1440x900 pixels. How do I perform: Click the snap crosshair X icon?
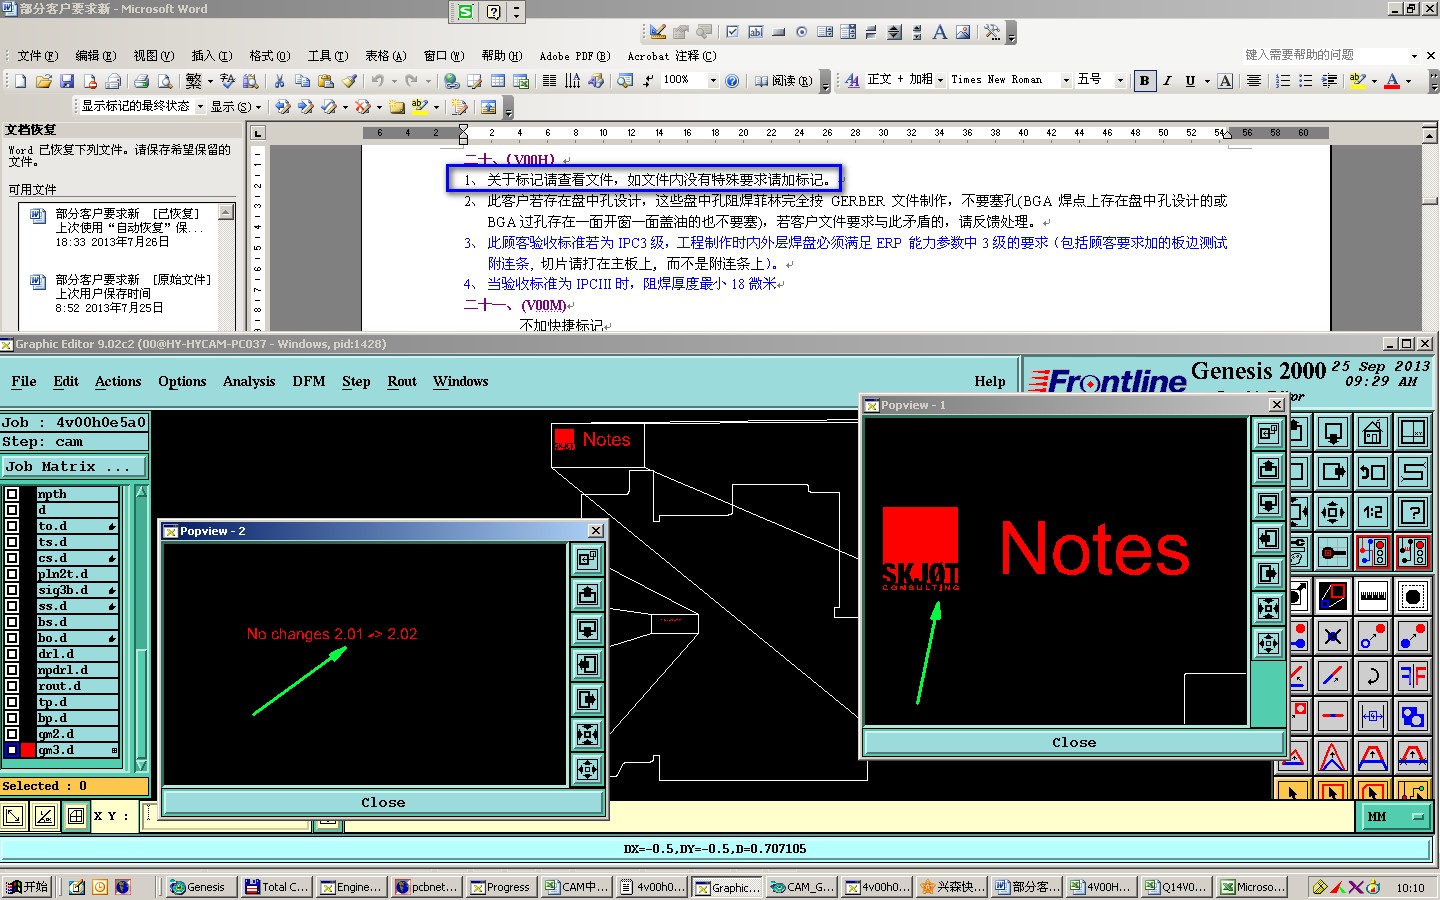point(1332,636)
